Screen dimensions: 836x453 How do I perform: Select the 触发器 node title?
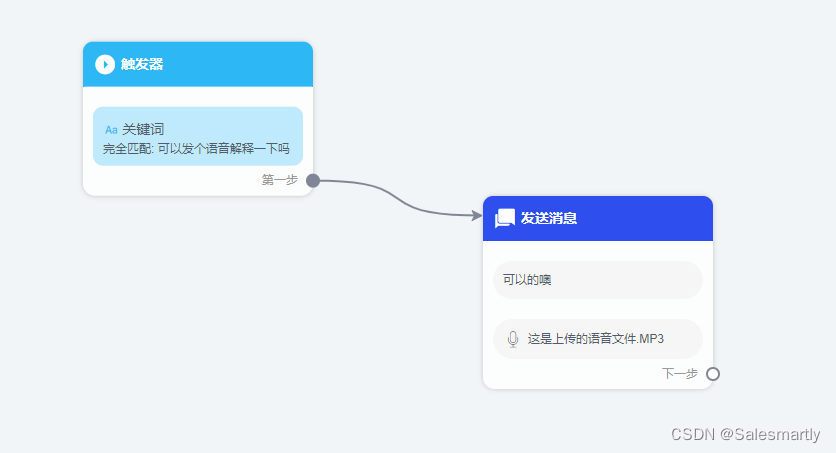[142, 64]
